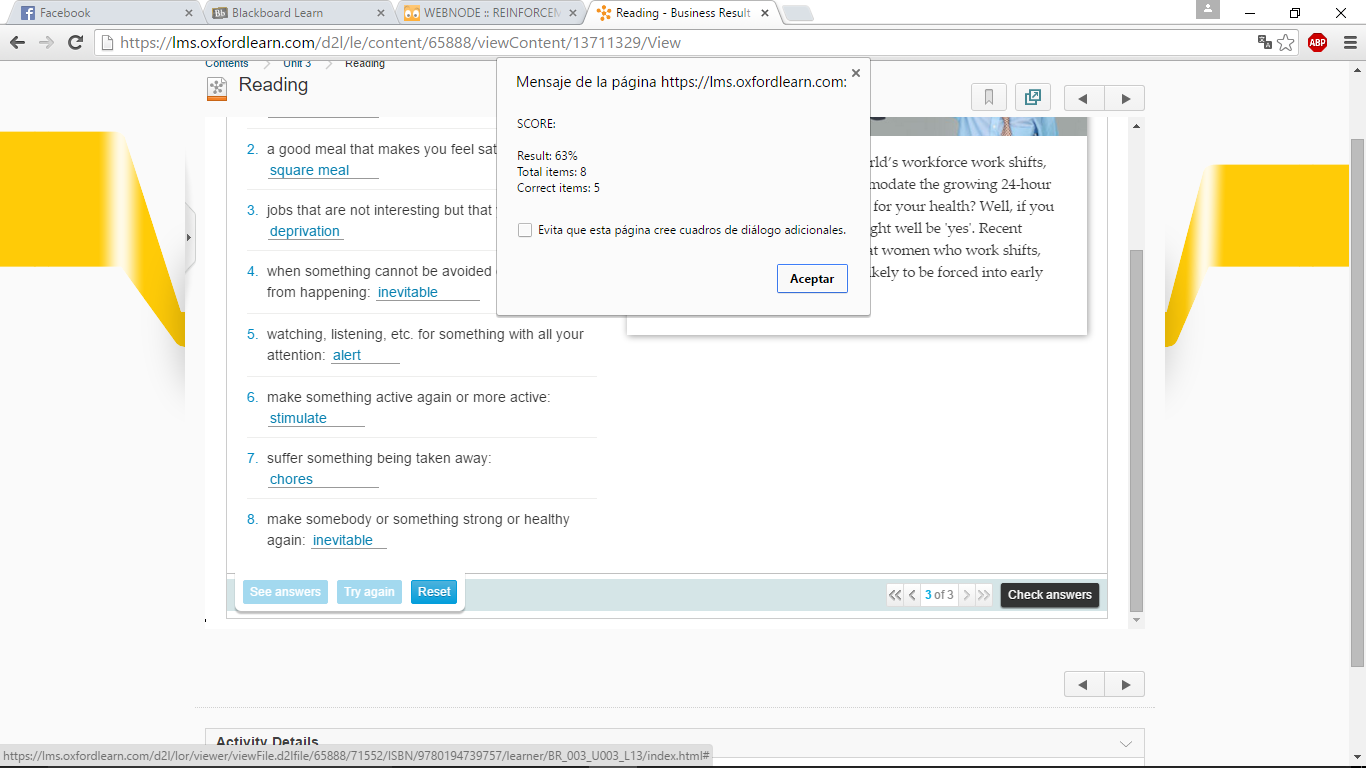The image size is (1366, 768).
Task: Reload the page with the refresh icon
Action: pos(75,42)
